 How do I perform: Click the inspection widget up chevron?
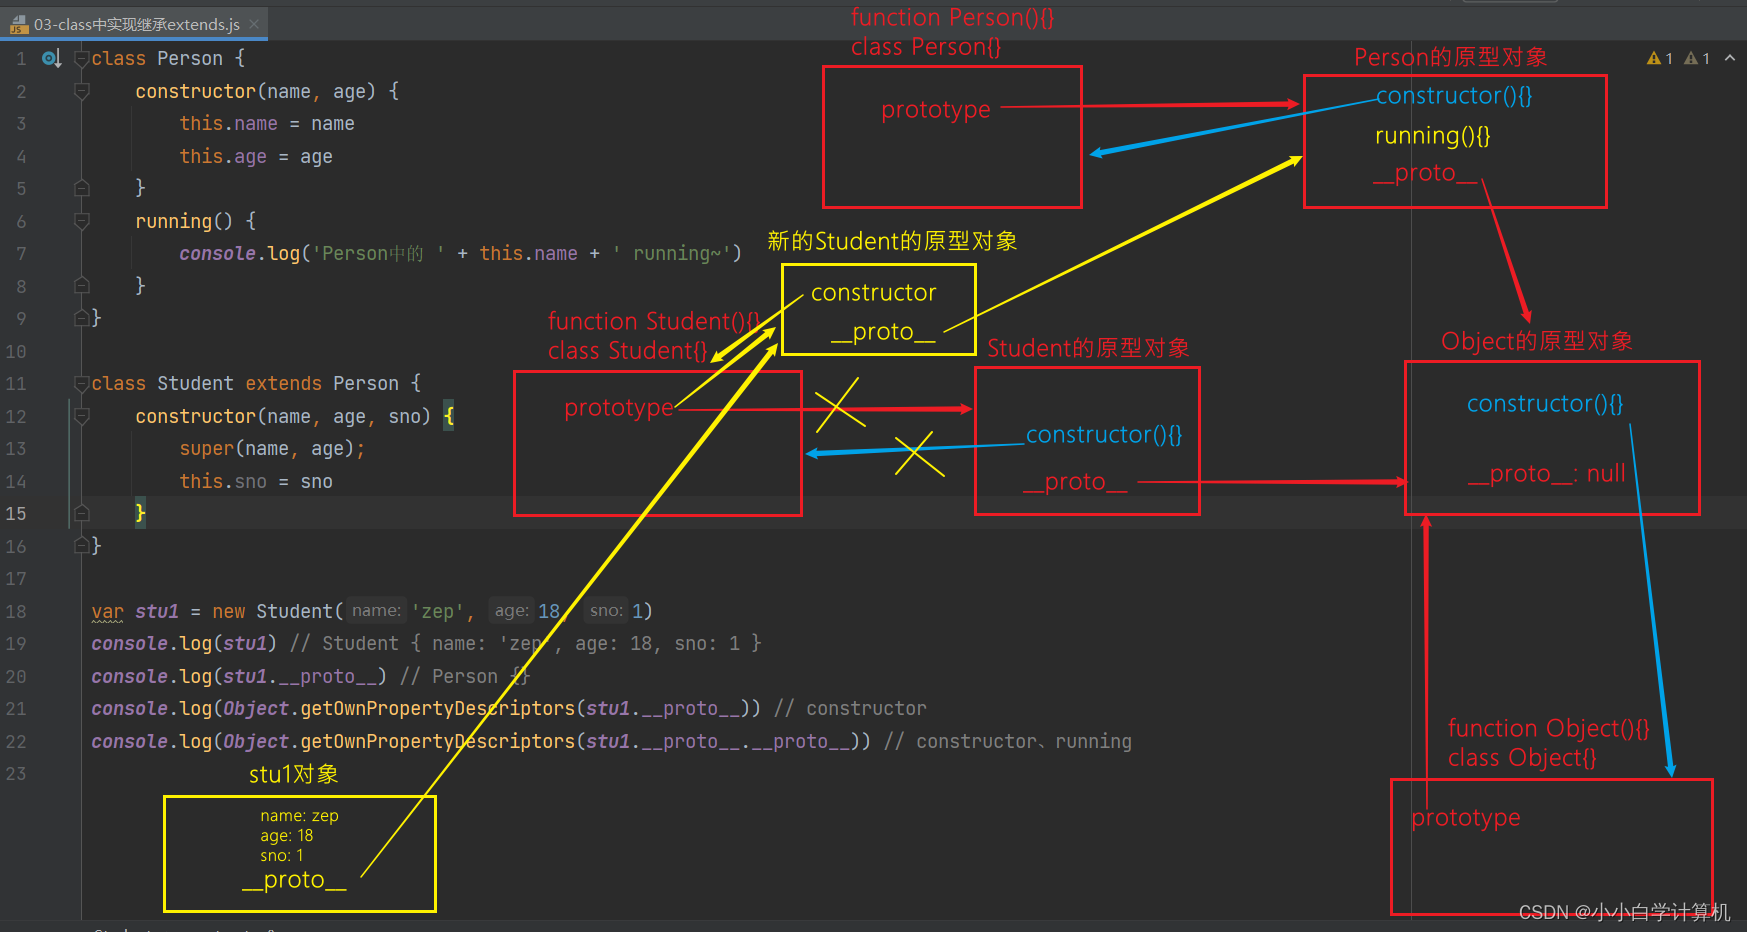point(1730,58)
